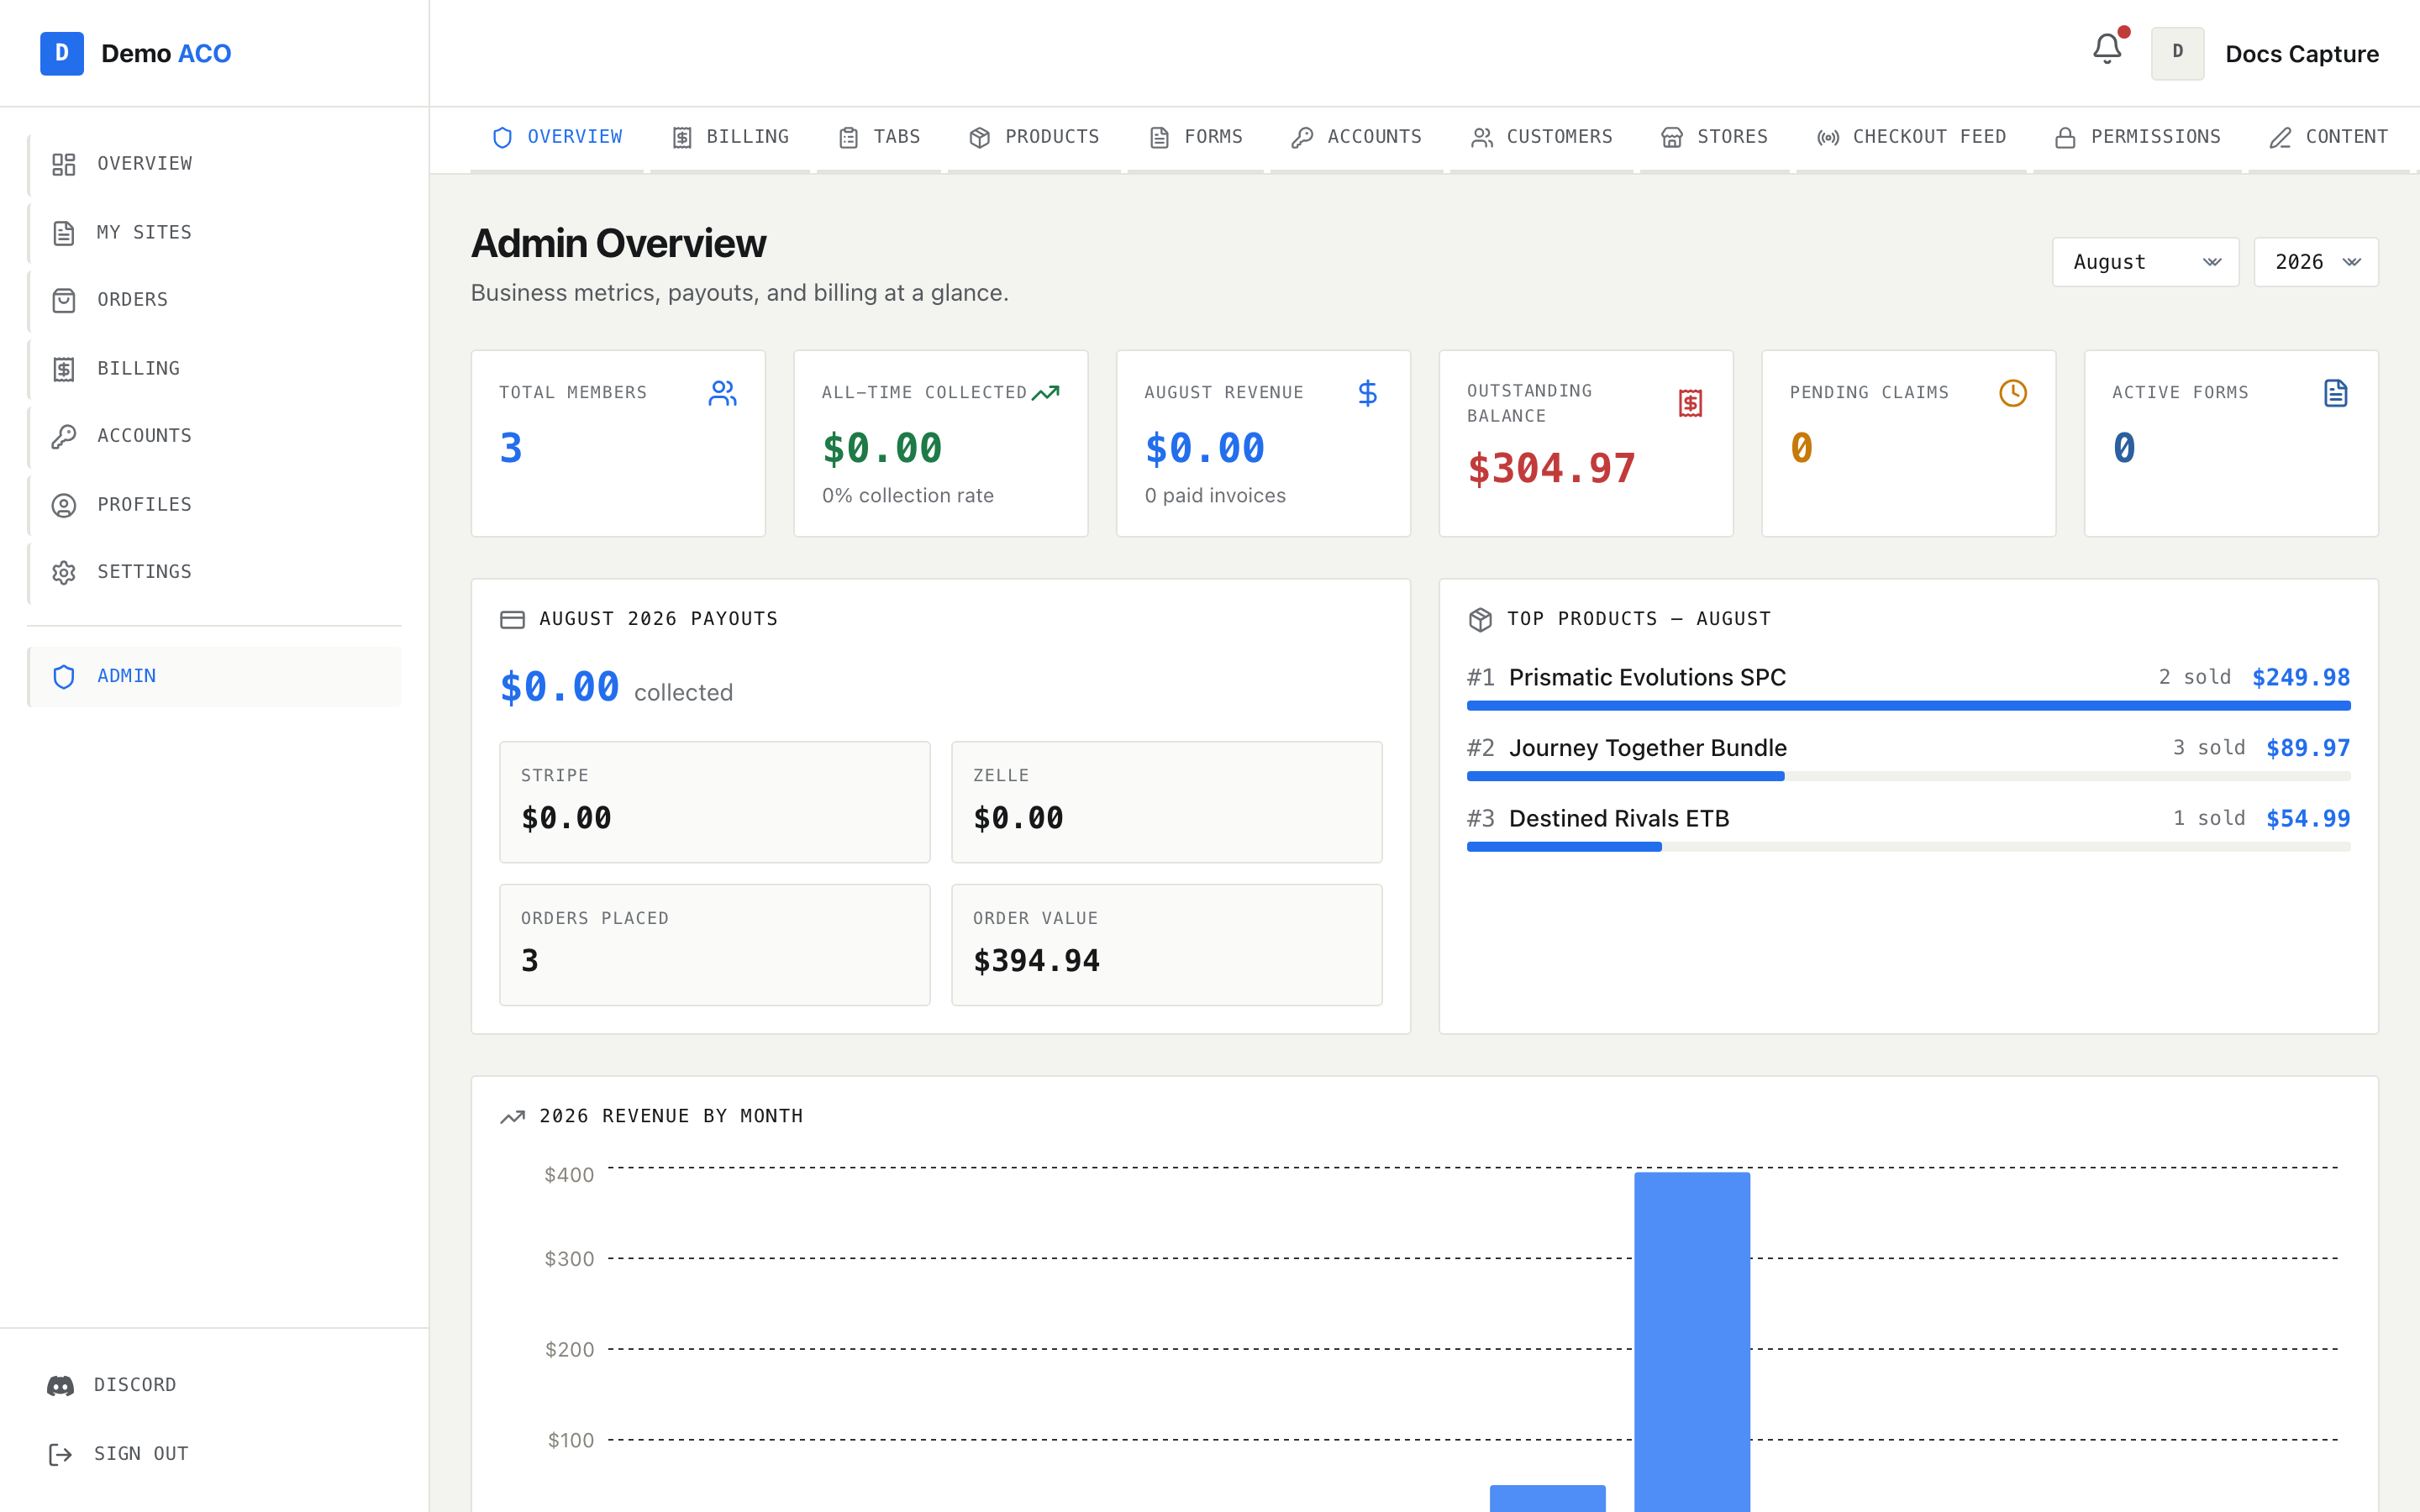Go to the Checkout Feed tab
Viewport: 2420px width, 1512px height.
[x=1911, y=137]
